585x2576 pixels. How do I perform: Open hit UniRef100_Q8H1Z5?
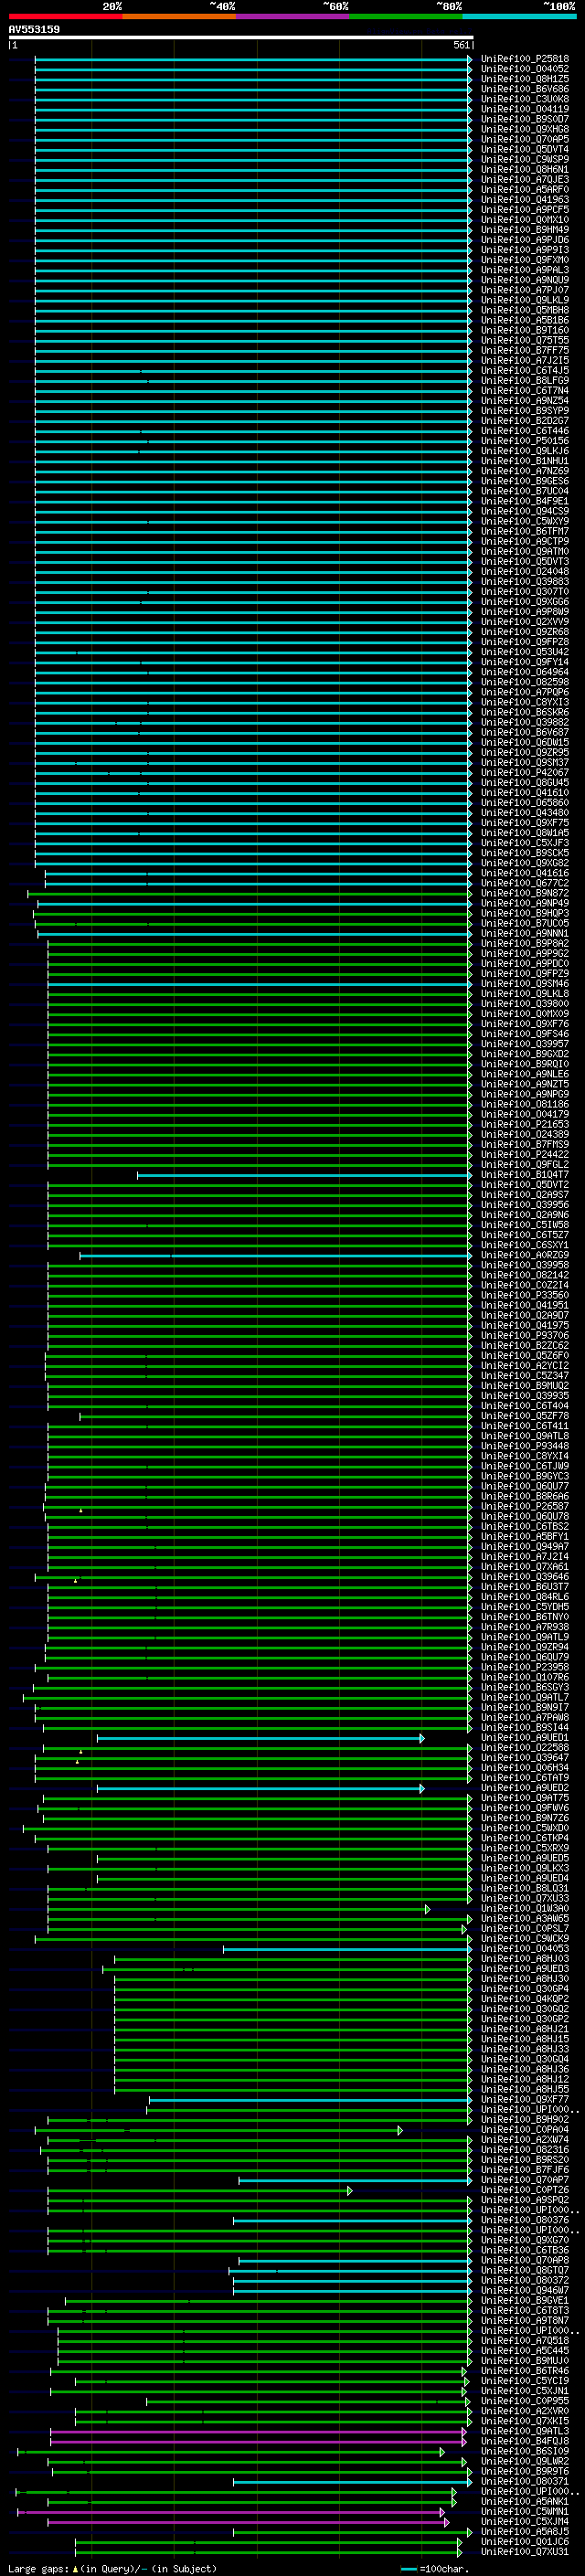point(525,79)
